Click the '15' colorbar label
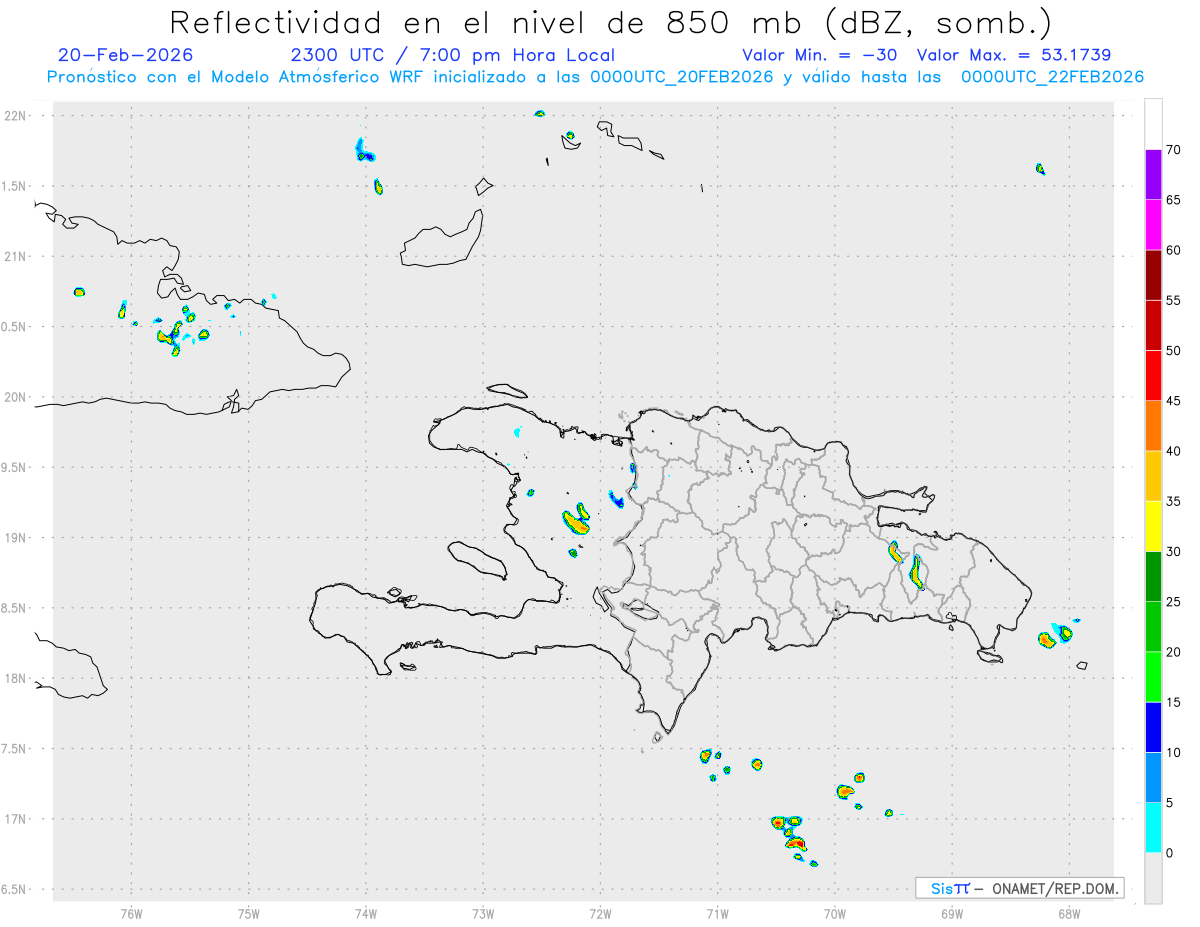Screen dimensions: 1200x927 point(1173,702)
